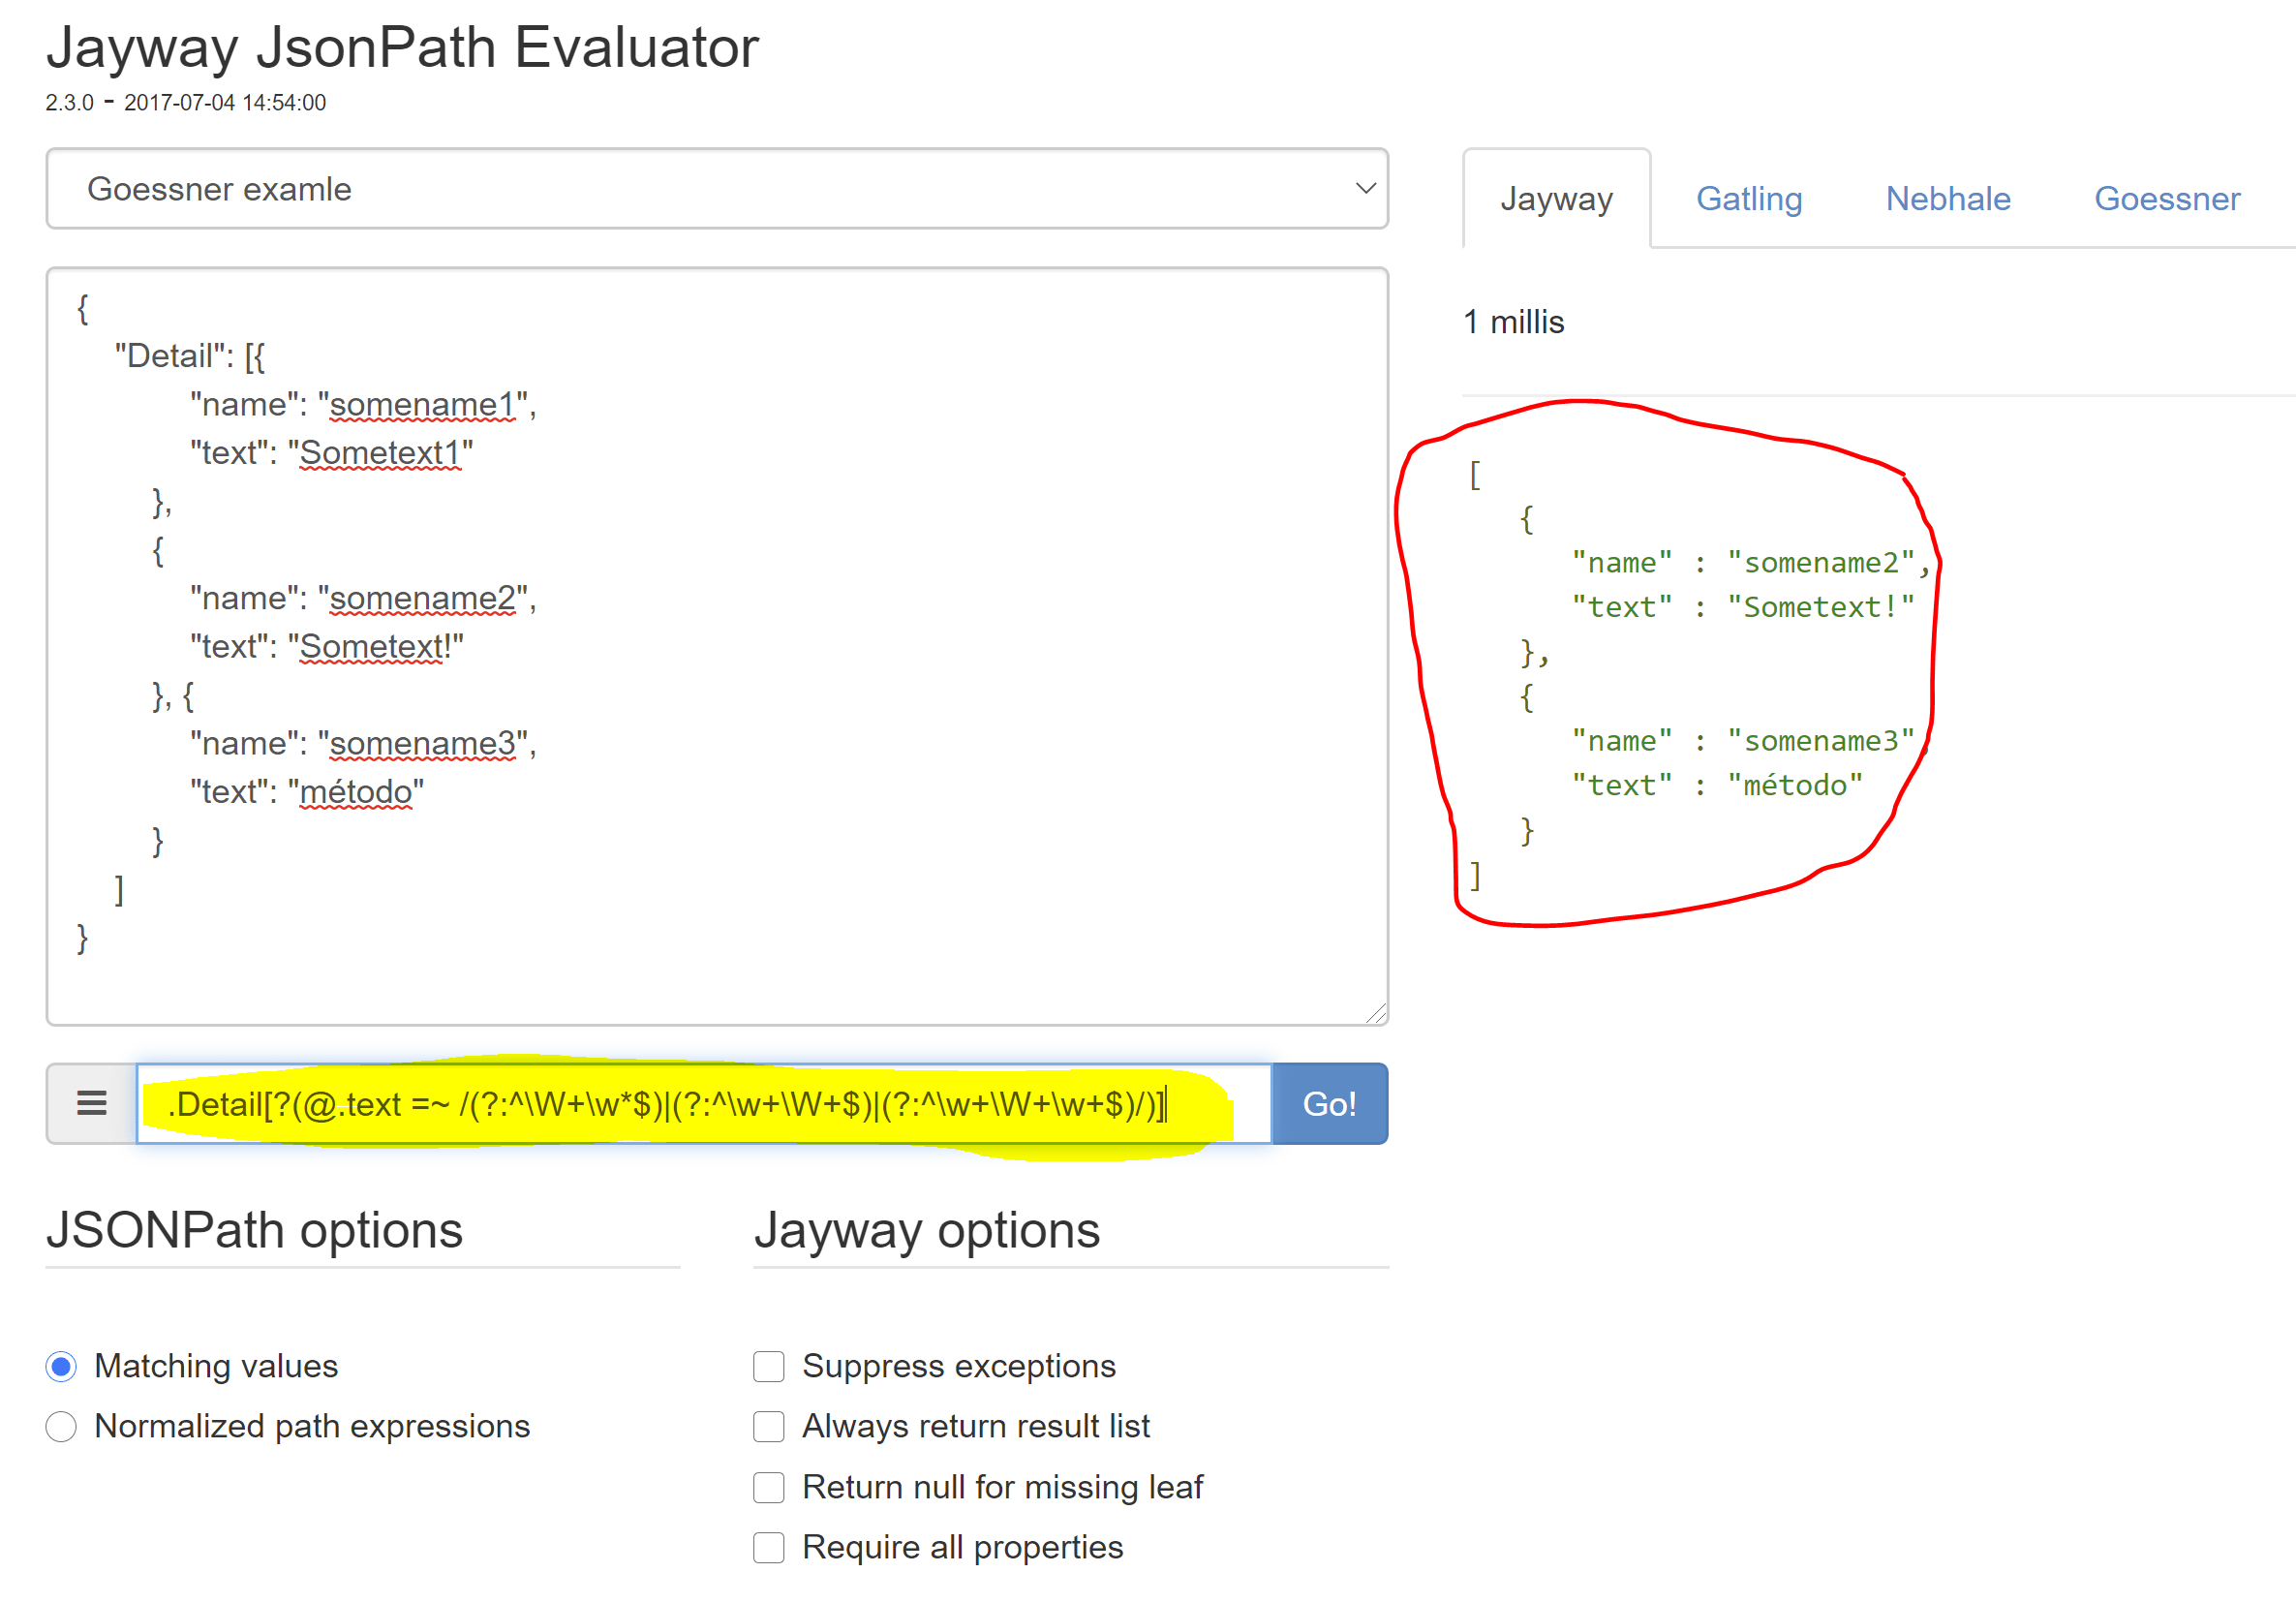Click the version text 2.3.0 - 2017-07-04
Viewport: 2296px width, 1603px height.
(186, 102)
